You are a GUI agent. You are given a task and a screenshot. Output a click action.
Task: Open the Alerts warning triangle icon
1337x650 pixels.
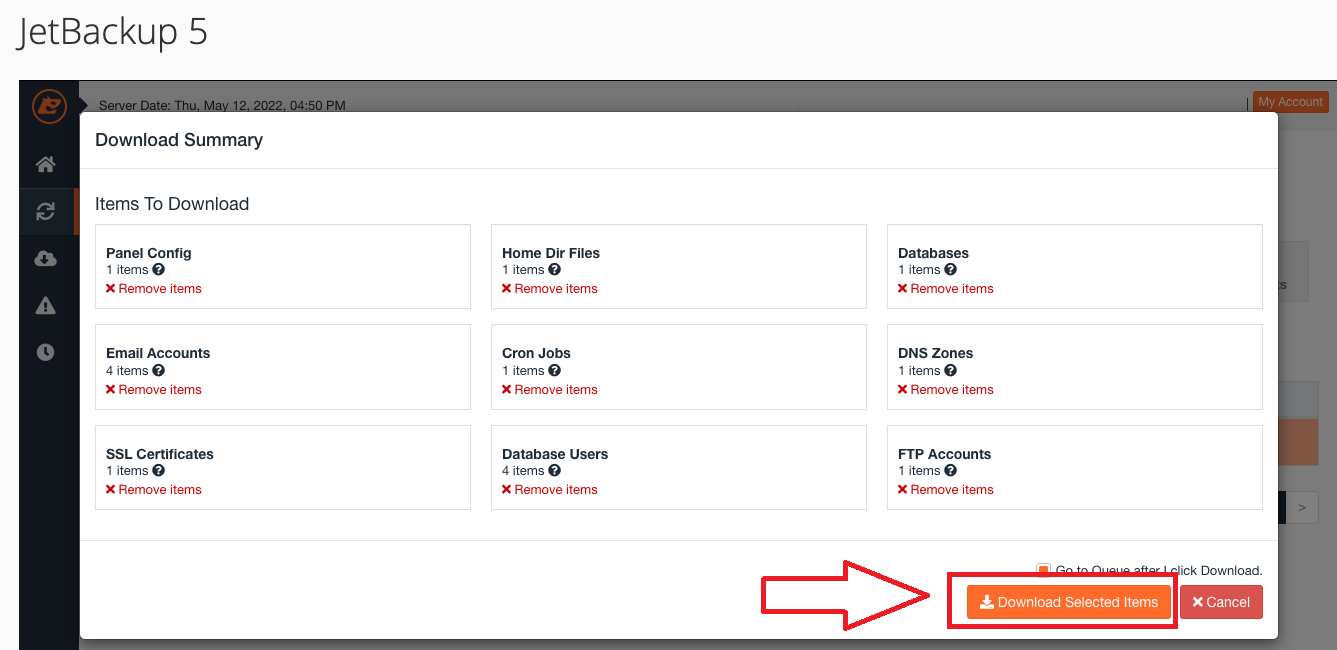pos(45,305)
